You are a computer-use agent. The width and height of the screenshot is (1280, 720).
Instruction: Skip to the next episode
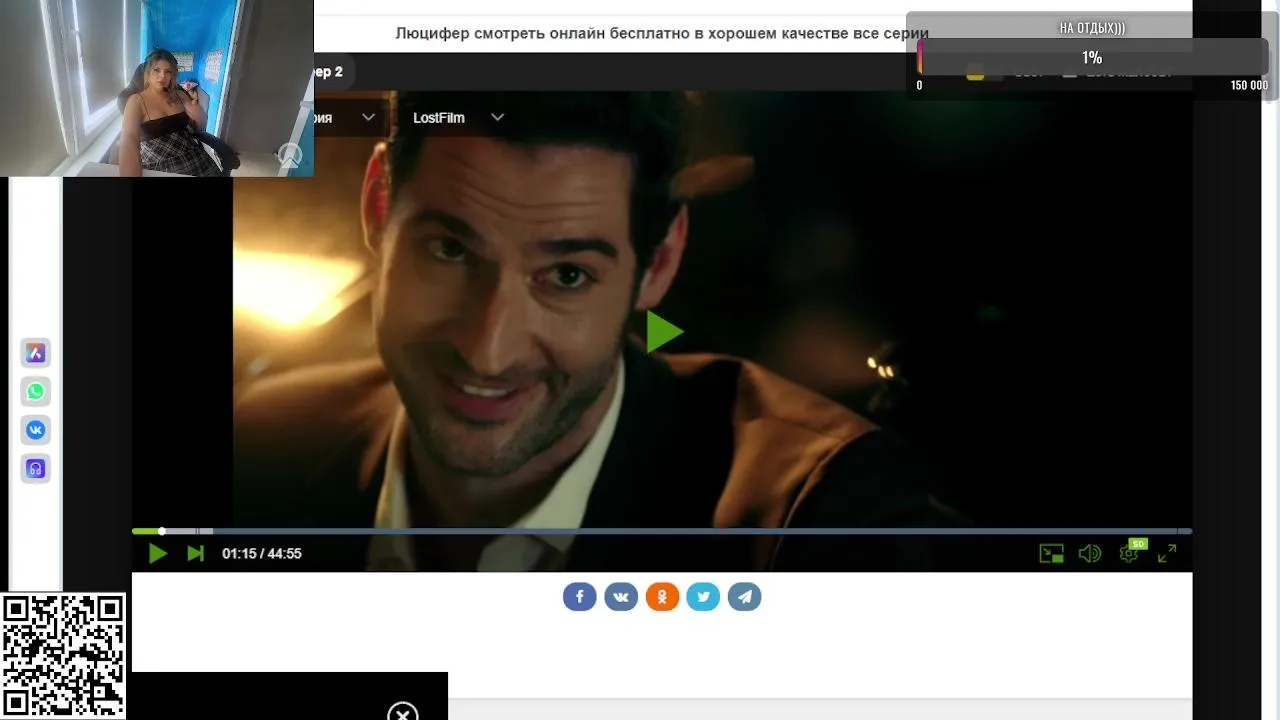click(x=195, y=553)
